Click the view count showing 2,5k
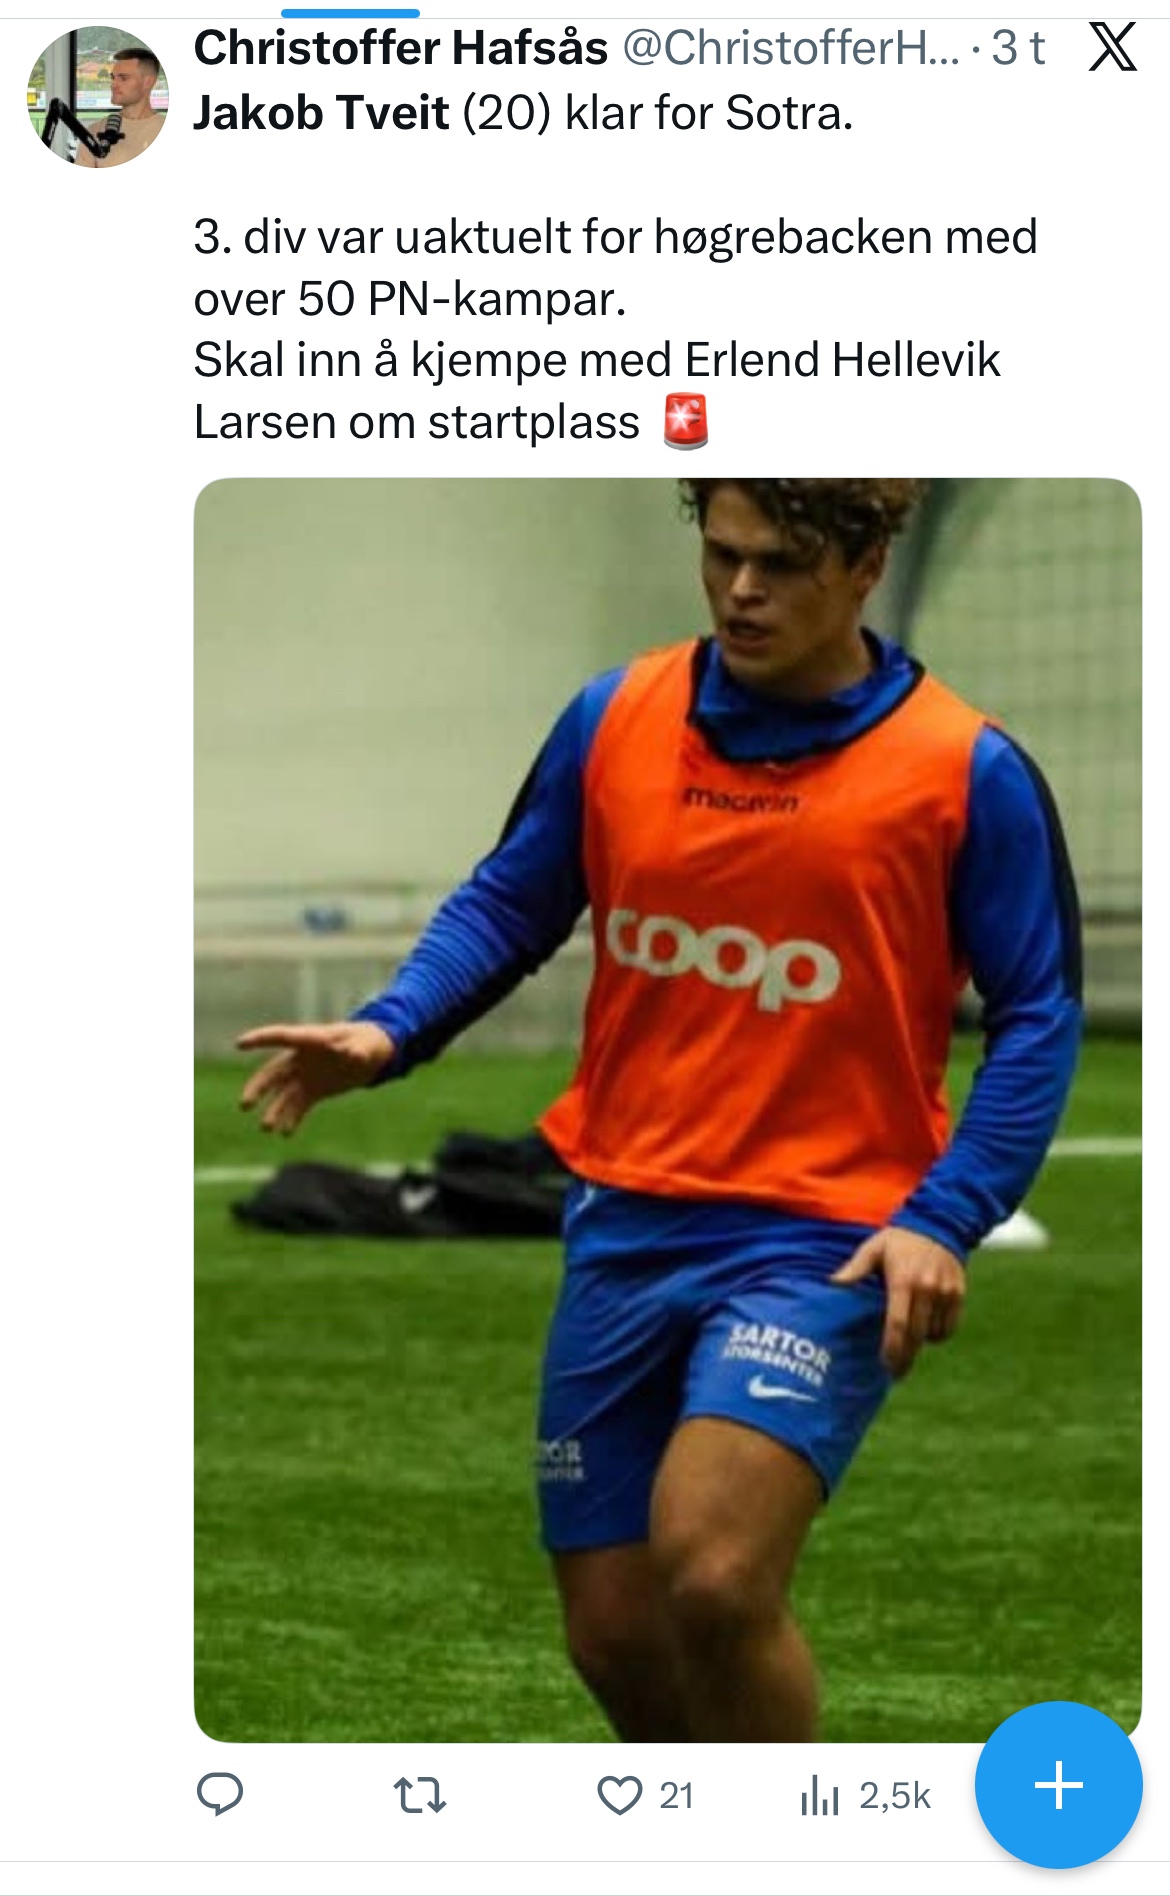 (894, 1796)
